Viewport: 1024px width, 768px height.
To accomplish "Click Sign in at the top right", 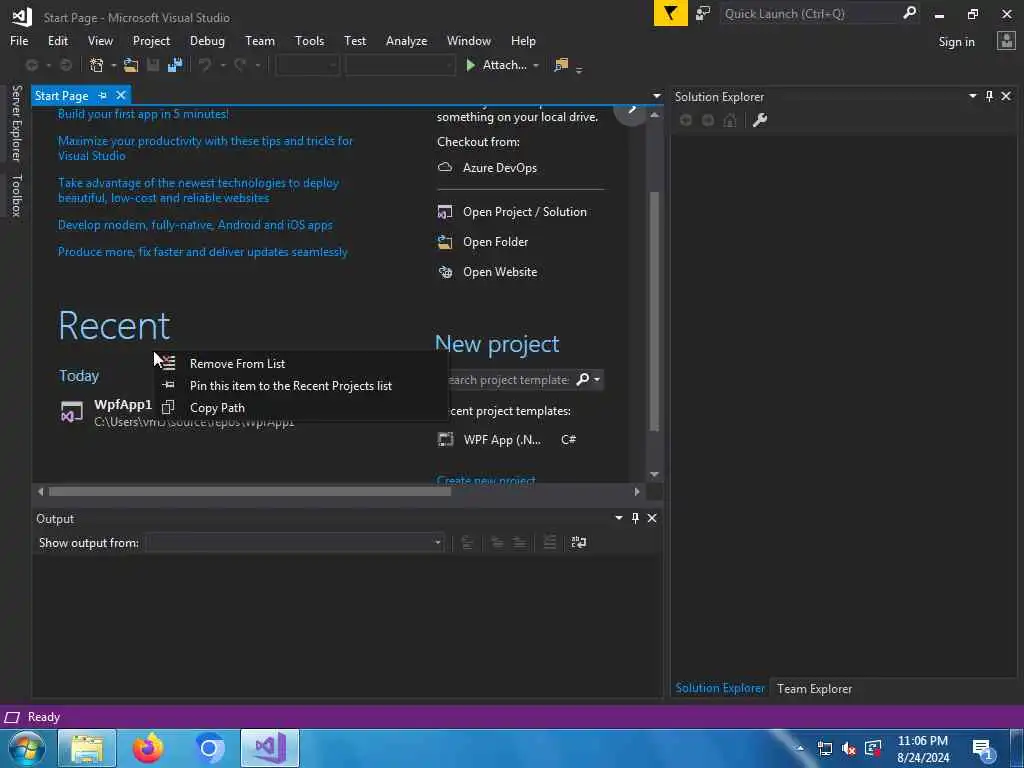I will pyautogui.click(x=956, y=41).
